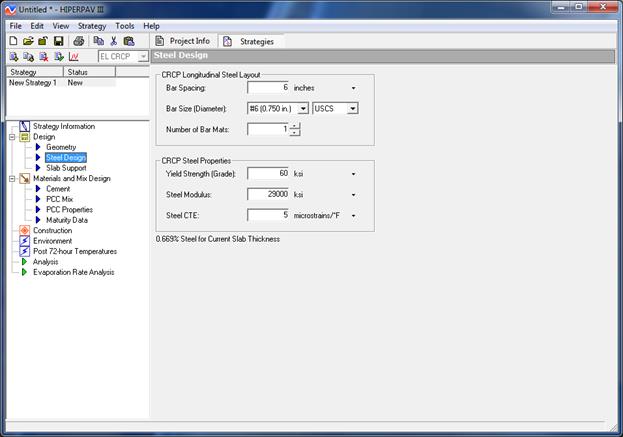Click the Materials and Mix Design icon
The width and height of the screenshot is (623, 437).
[x=25, y=179]
